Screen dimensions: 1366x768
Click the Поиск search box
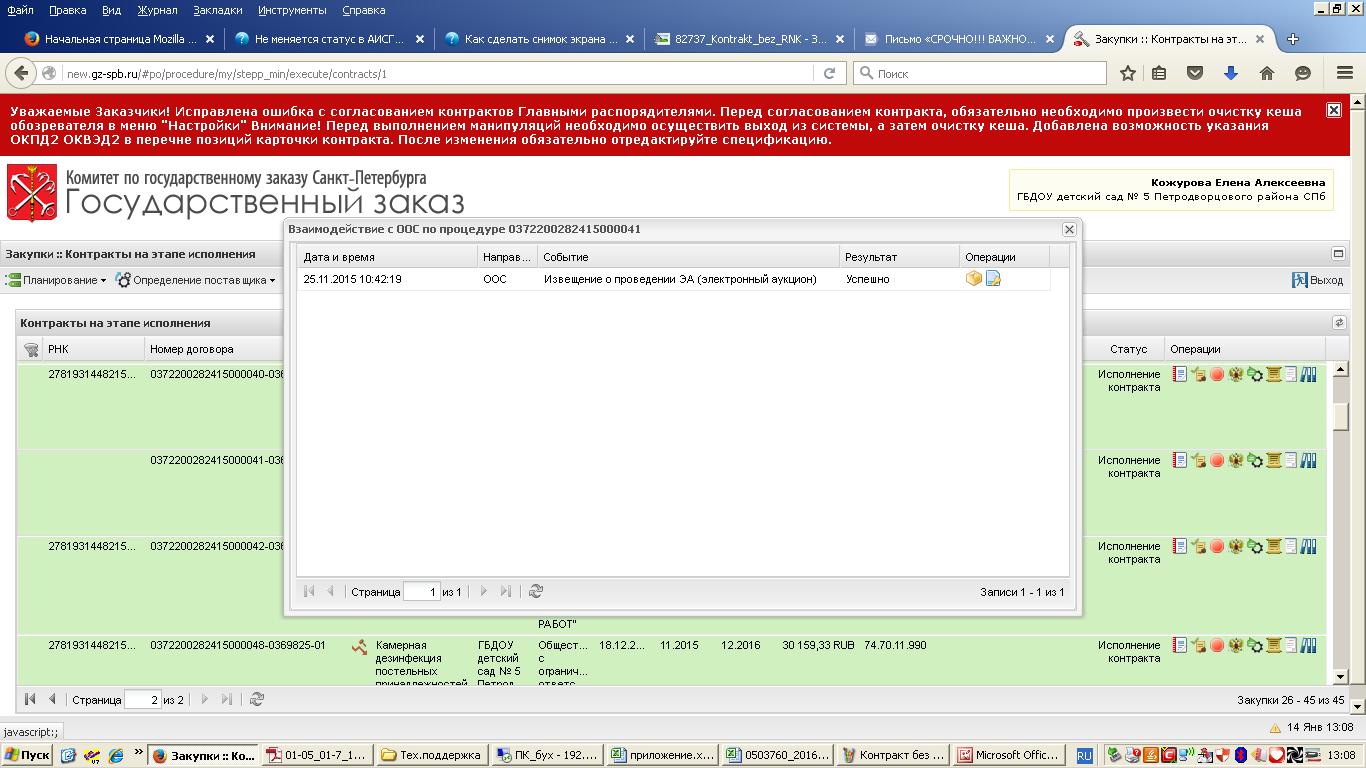pyautogui.click(x=980, y=73)
